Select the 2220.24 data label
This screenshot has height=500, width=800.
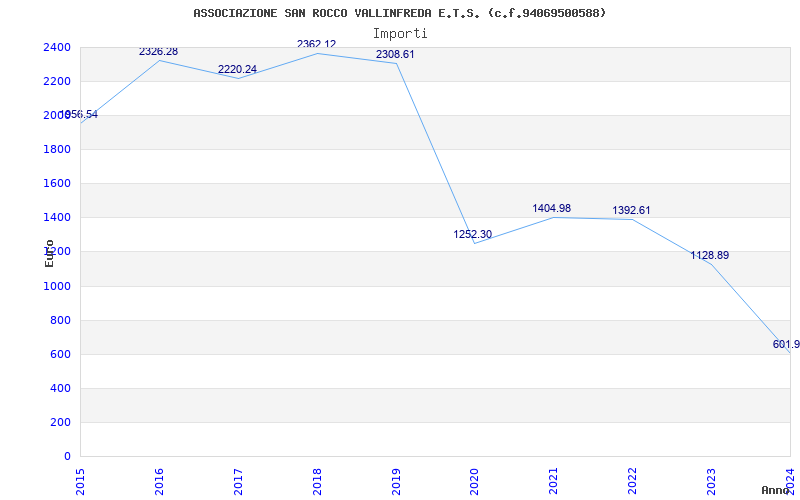[237, 69]
